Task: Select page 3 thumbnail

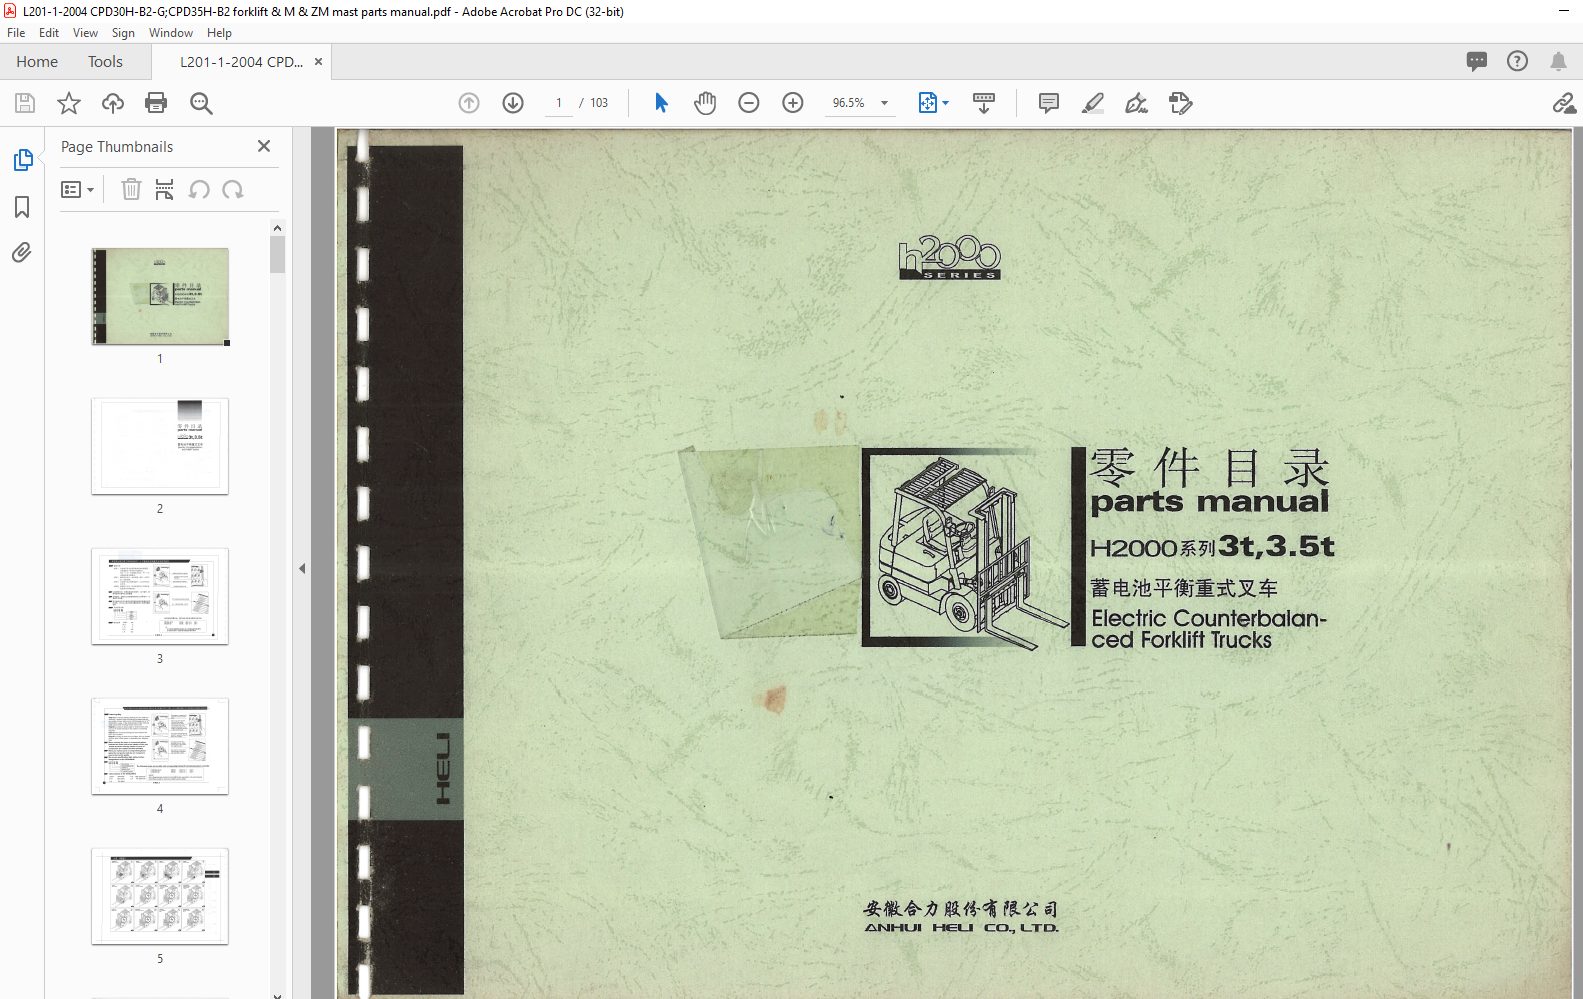Action: (160, 596)
